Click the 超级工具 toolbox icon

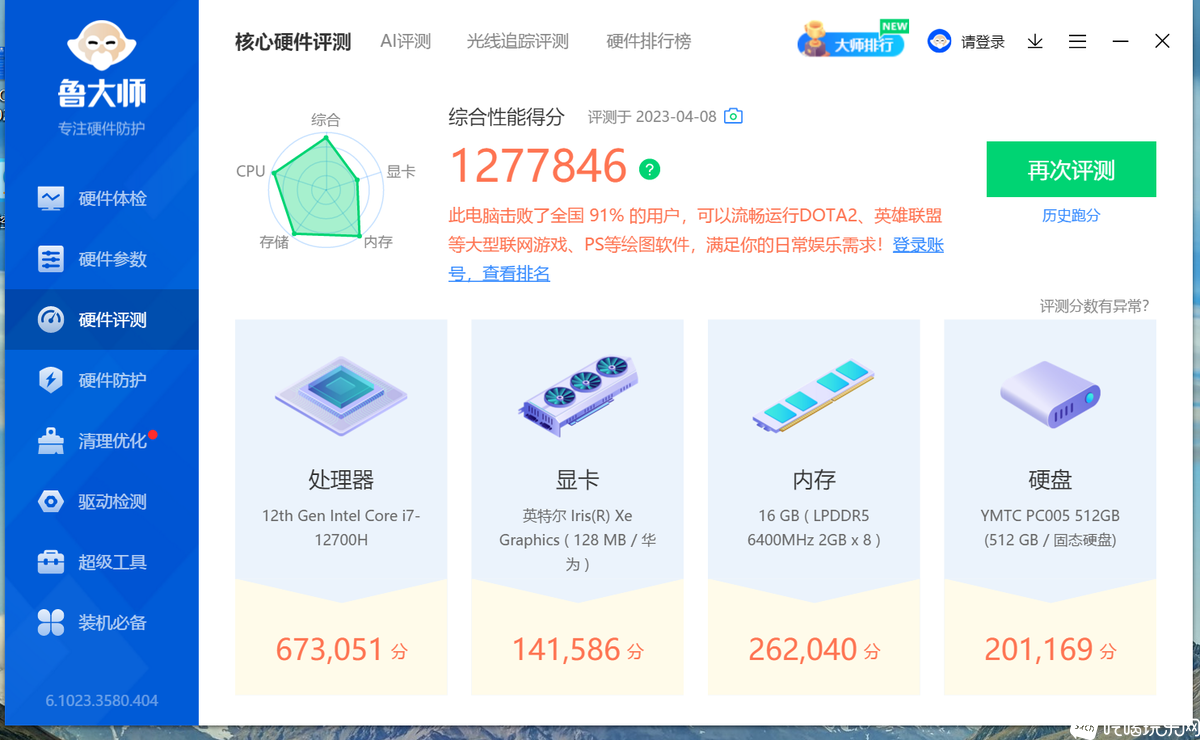pyautogui.click(x=51, y=562)
